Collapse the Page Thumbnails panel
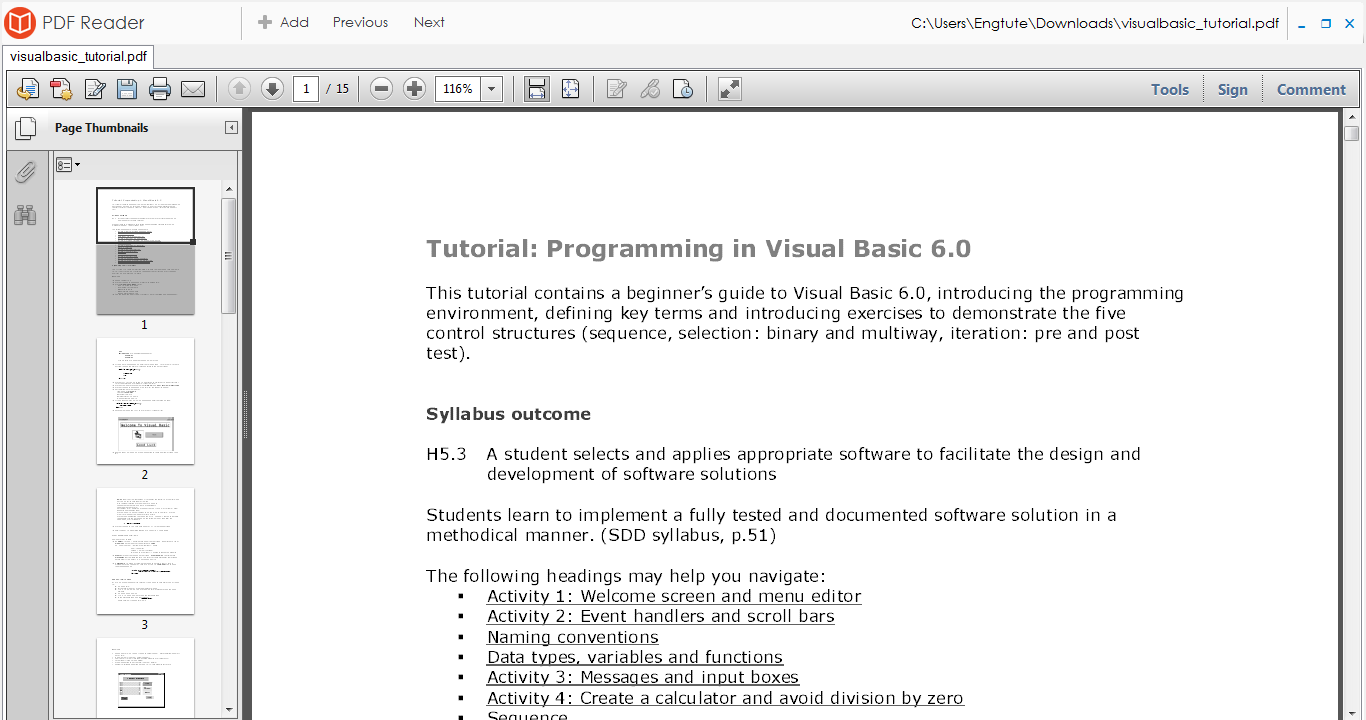This screenshot has width=1366, height=720. (231, 128)
